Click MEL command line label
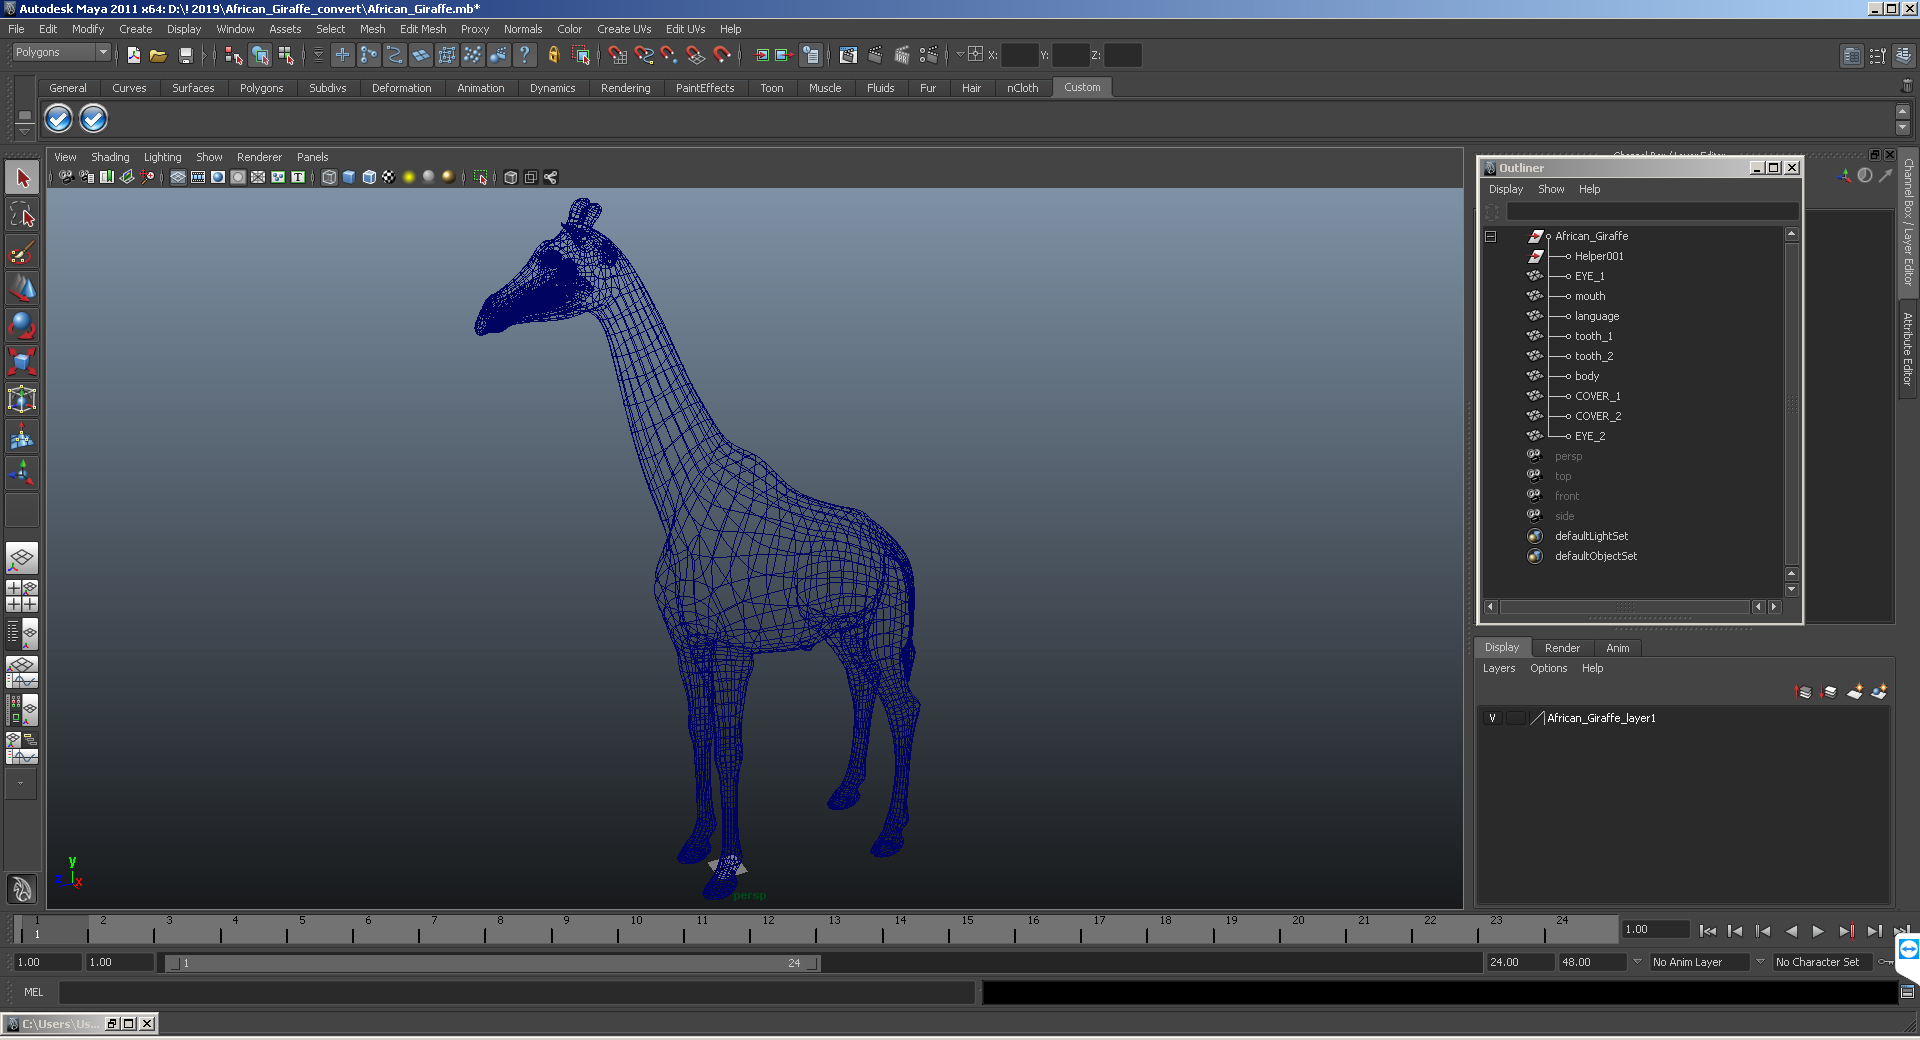This screenshot has width=1920, height=1040. pyautogui.click(x=34, y=992)
